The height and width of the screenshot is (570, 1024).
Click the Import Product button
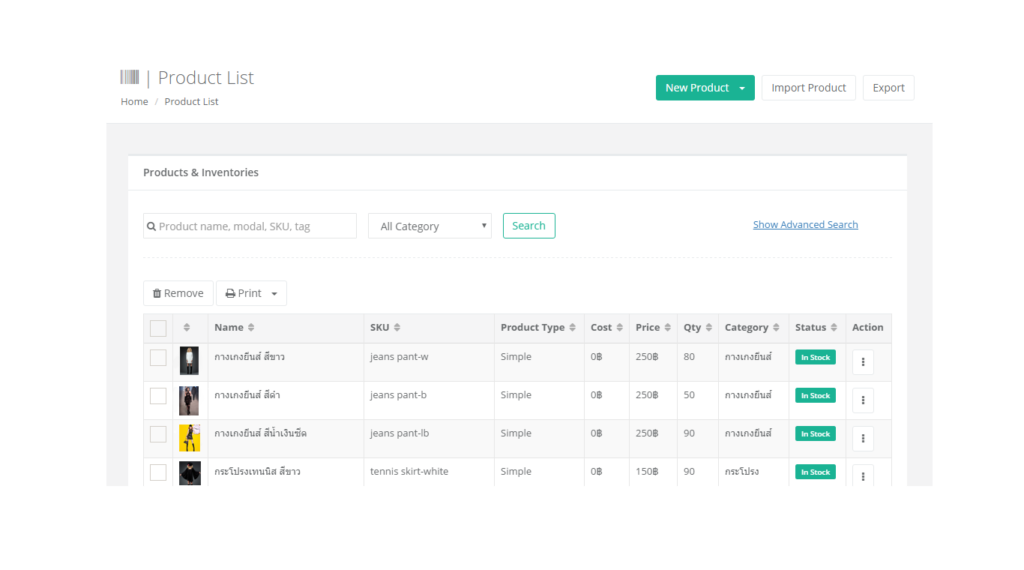pos(808,87)
